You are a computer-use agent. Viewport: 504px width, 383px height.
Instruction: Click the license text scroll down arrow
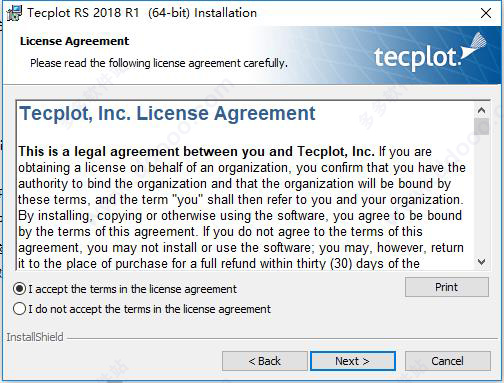tap(481, 262)
